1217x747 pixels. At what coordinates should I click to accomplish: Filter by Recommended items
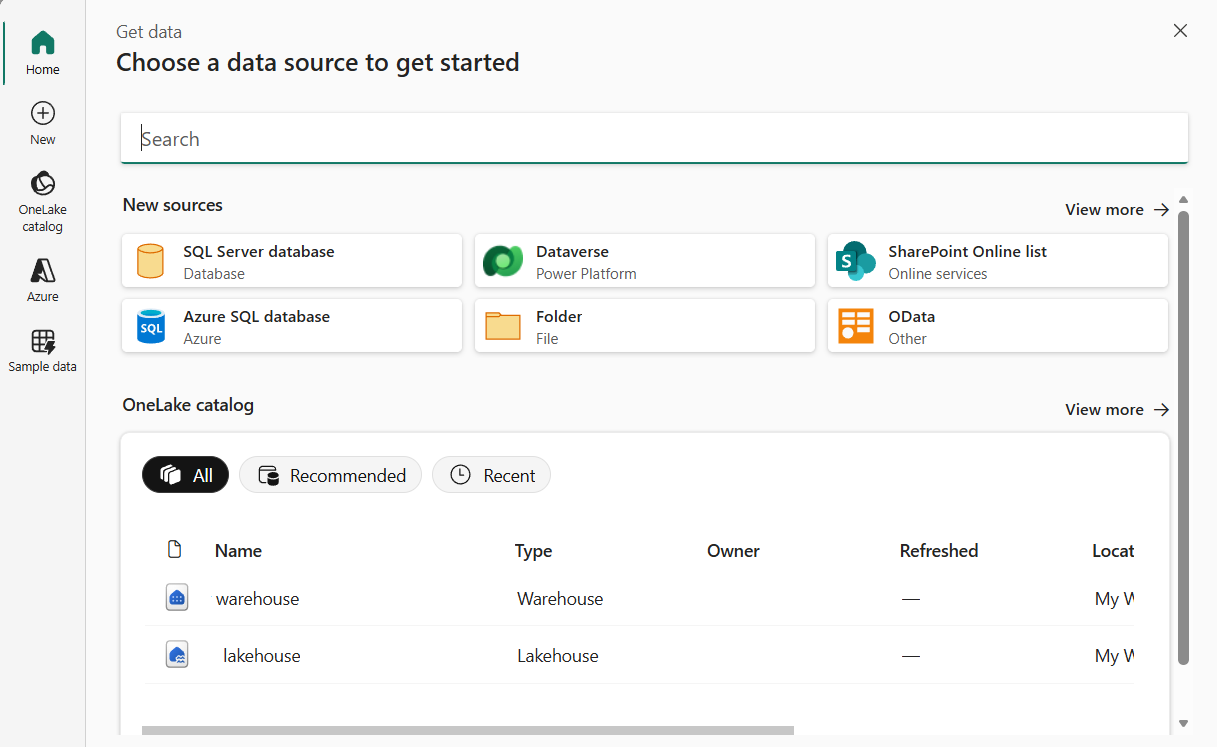coord(331,475)
